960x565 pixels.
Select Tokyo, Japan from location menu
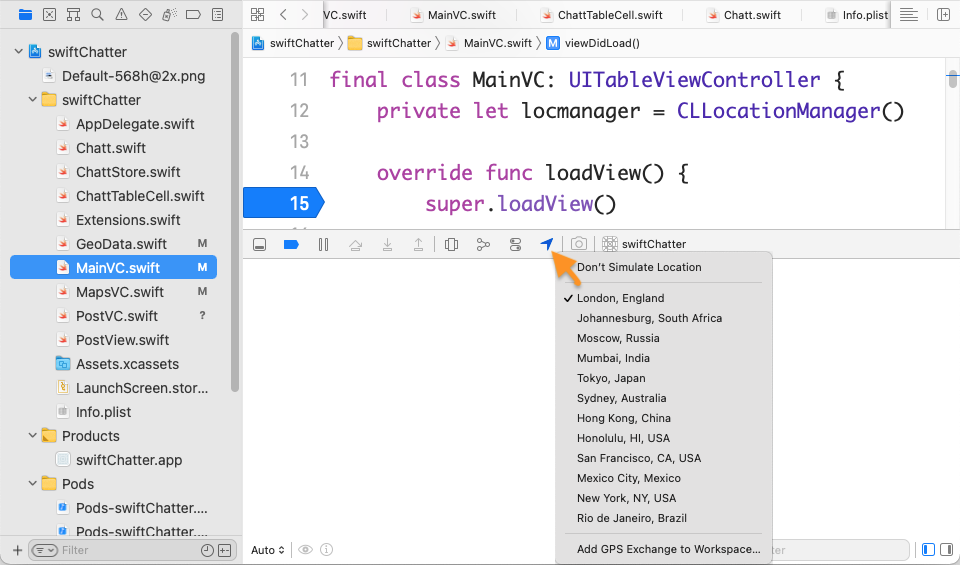611,378
